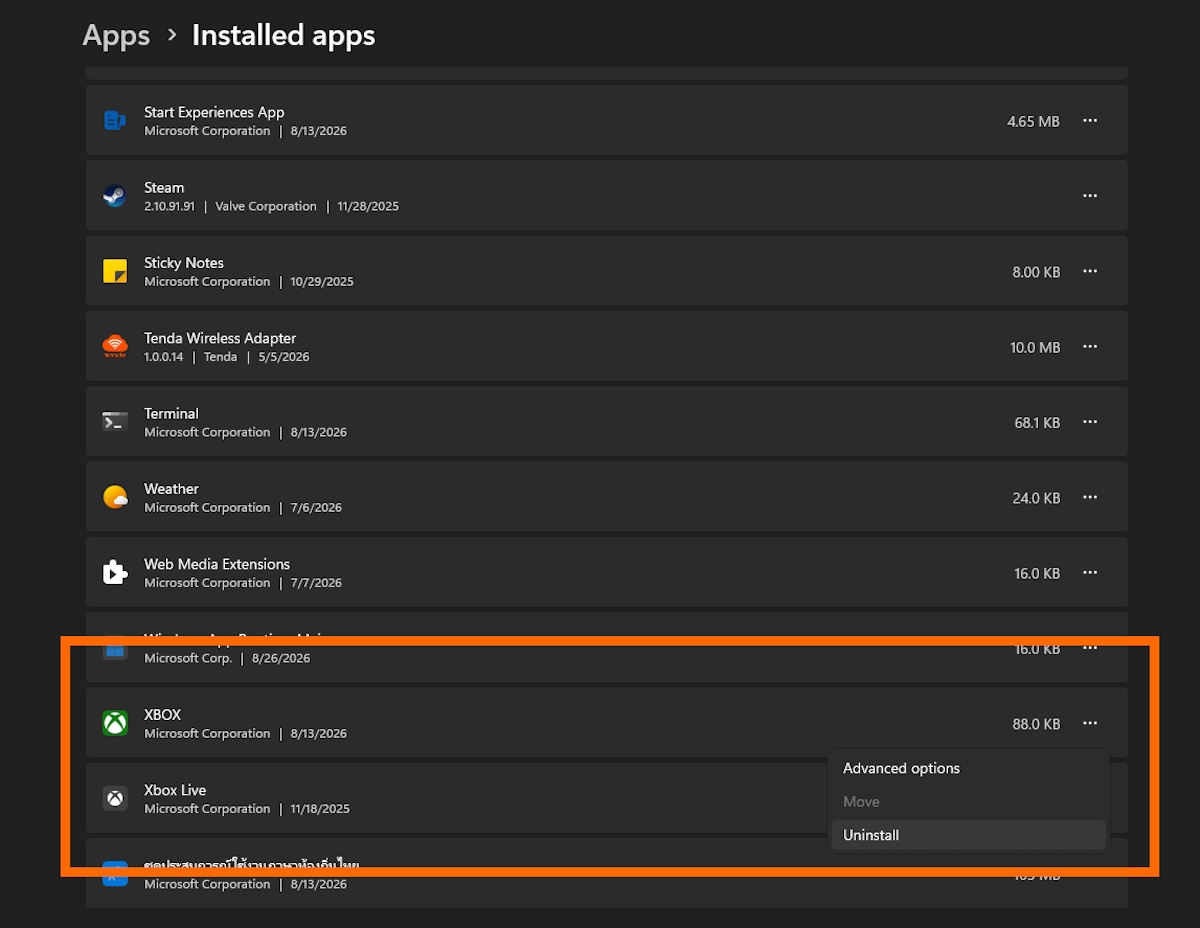The height and width of the screenshot is (928, 1200).
Task: Open the three-dot menu for Steam
Action: [x=1090, y=196]
